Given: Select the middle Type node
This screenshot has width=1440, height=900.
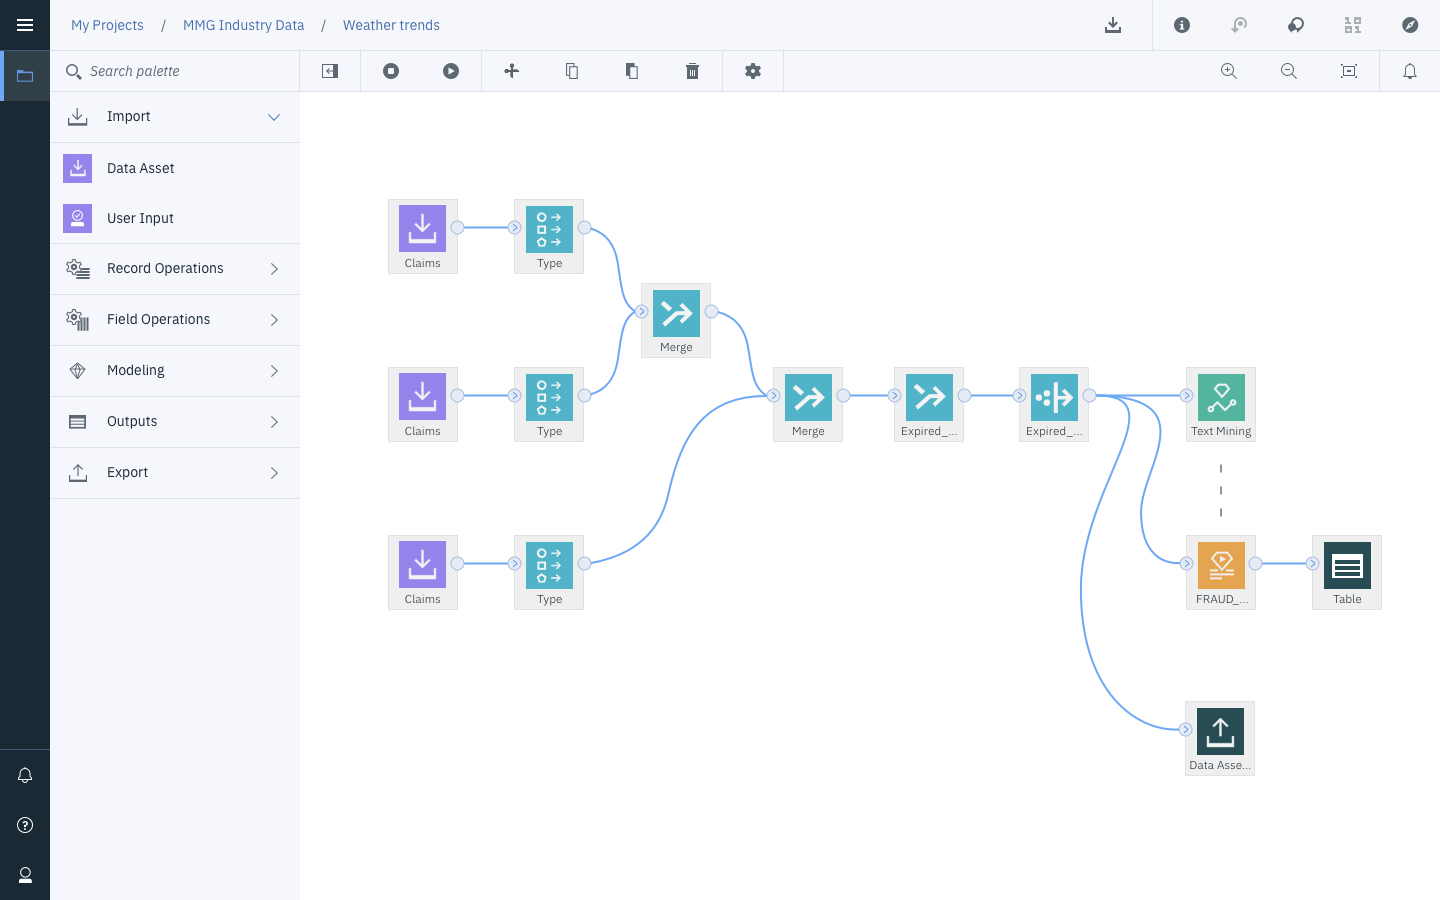Looking at the screenshot, I should tap(549, 404).
